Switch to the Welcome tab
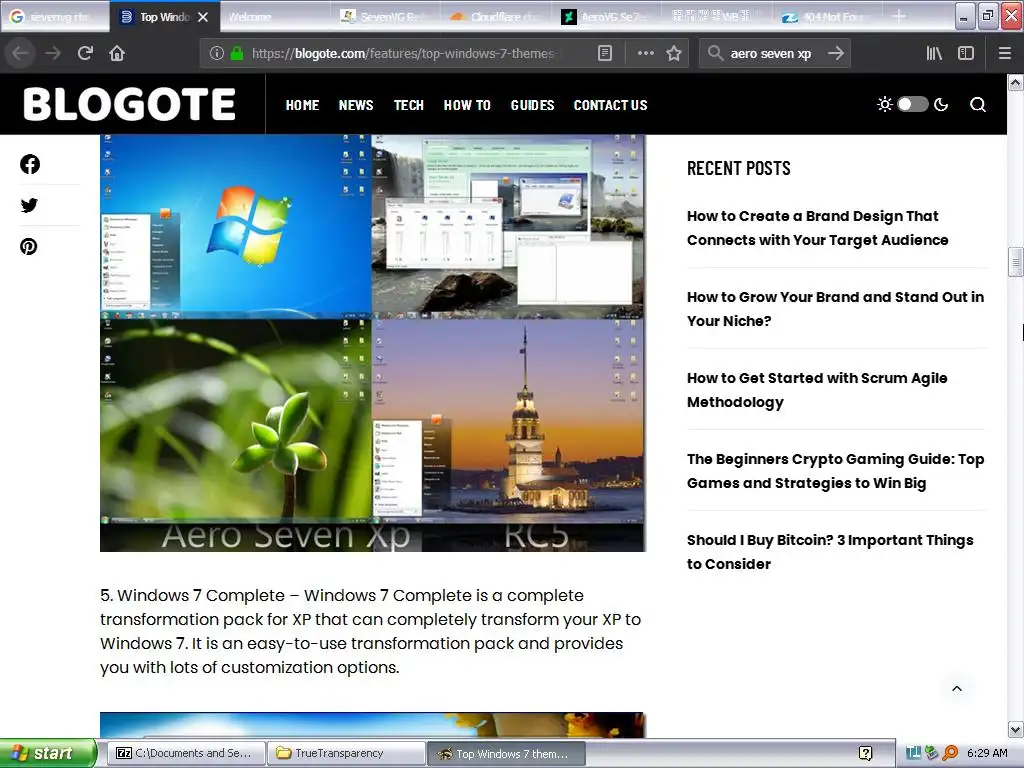Image resolution: width=1024 pixels, height=768 pixels. (x=274, y=16)
